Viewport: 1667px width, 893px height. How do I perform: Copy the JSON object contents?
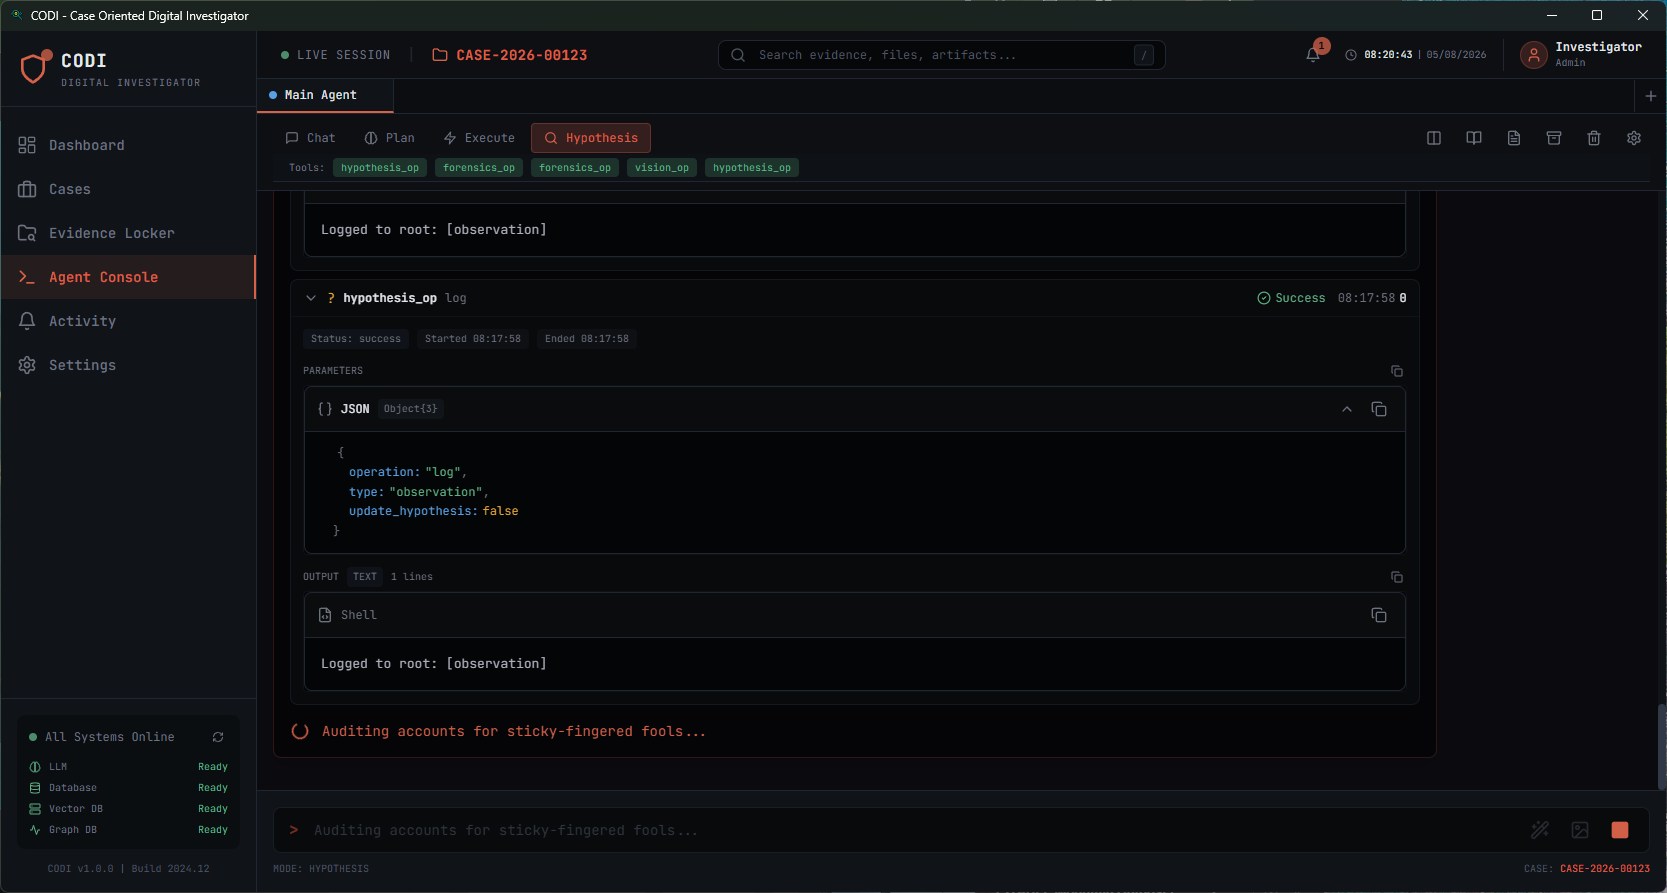pyautogui.click(x=1379, y=409)
